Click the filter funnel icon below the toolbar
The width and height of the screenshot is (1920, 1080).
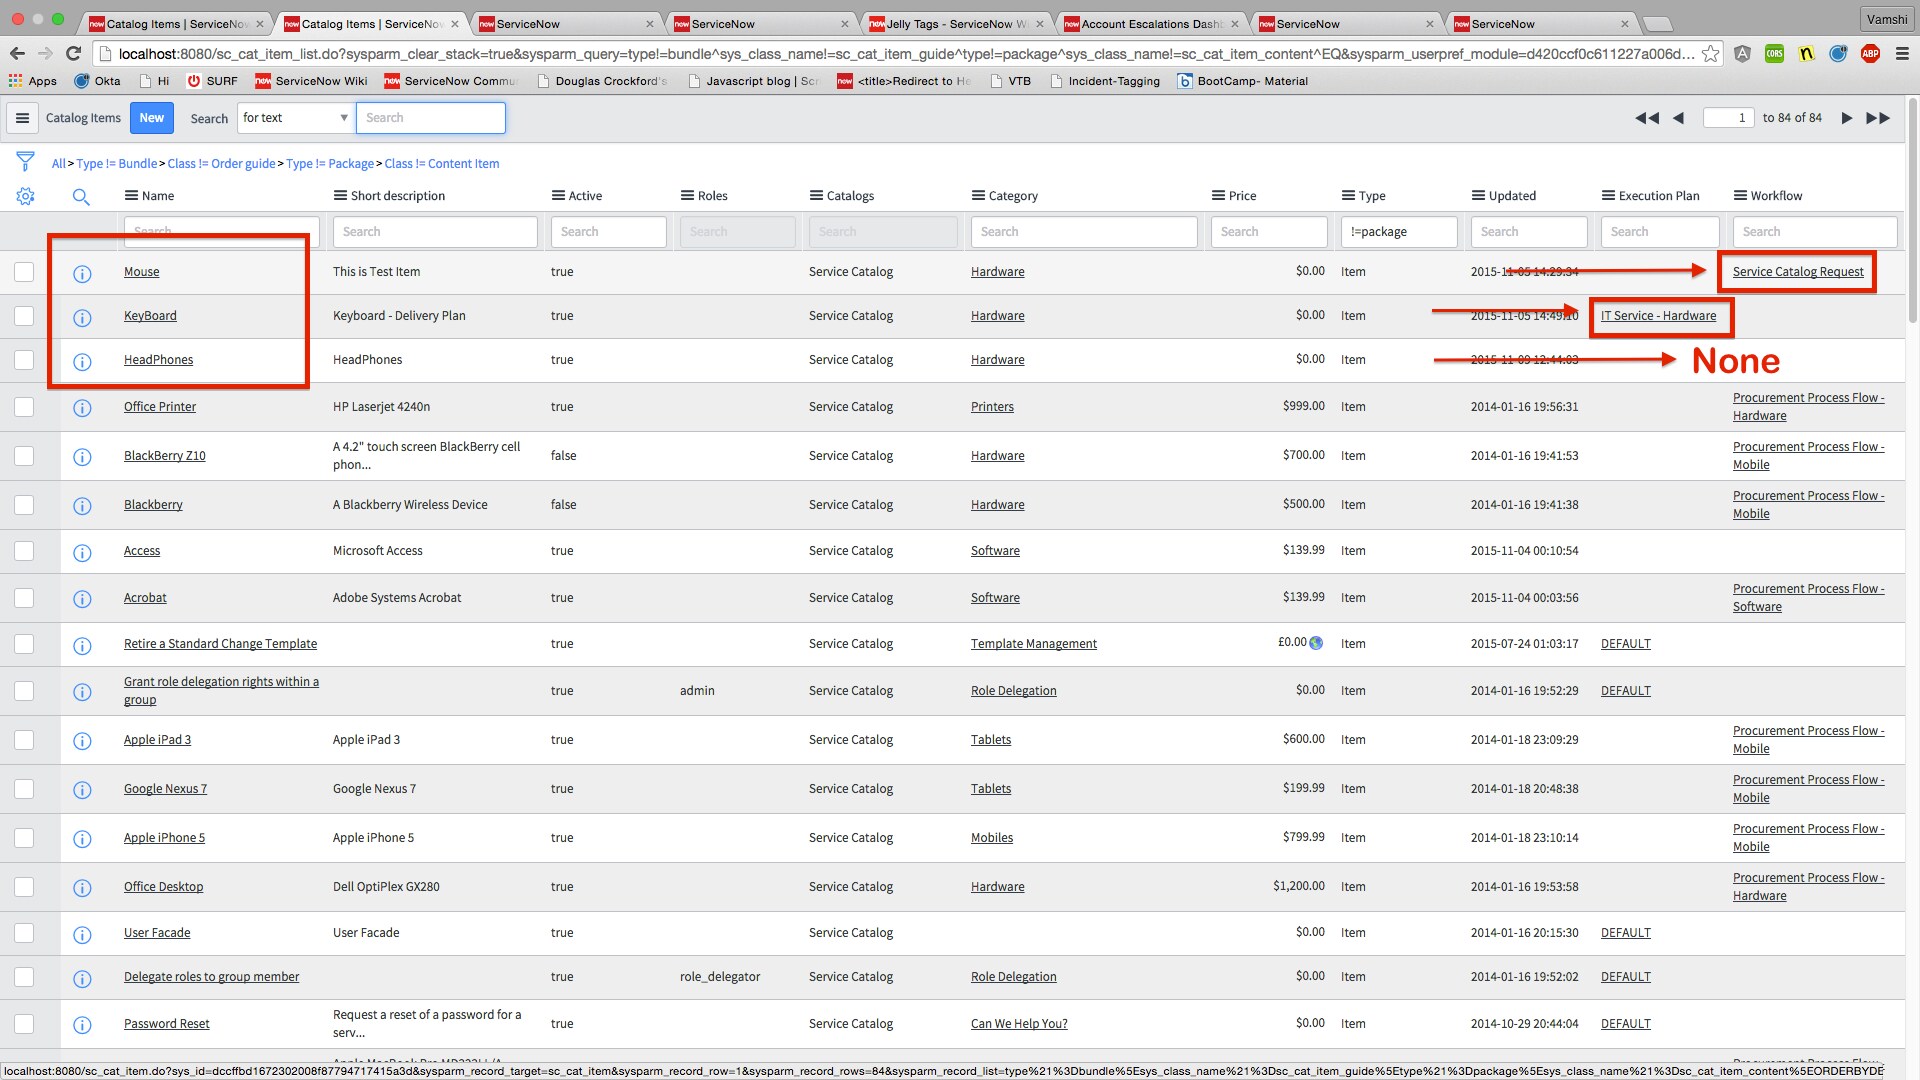[25, 161]
